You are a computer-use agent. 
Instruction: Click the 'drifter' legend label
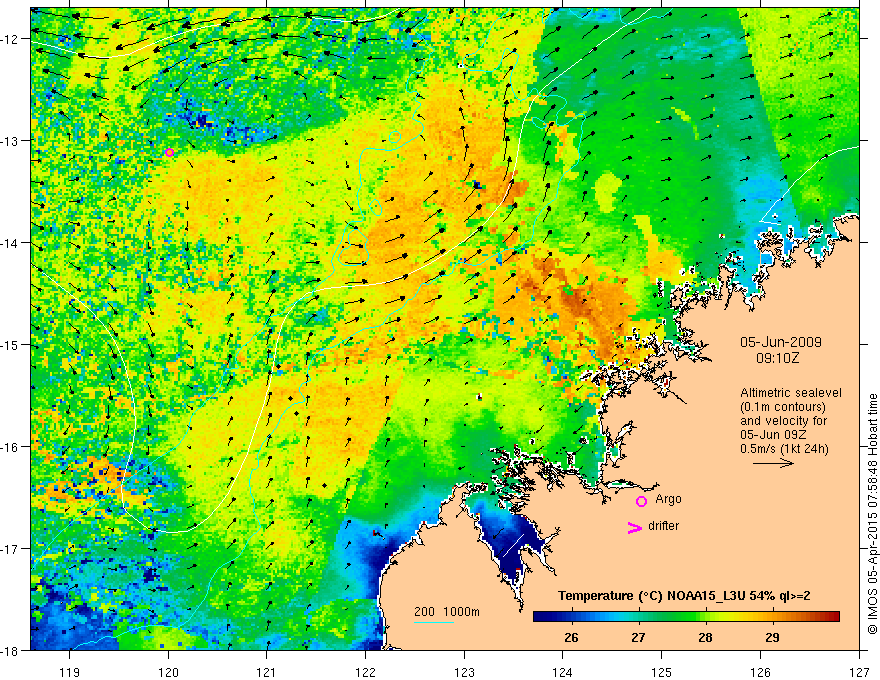(x=663, y=526)
